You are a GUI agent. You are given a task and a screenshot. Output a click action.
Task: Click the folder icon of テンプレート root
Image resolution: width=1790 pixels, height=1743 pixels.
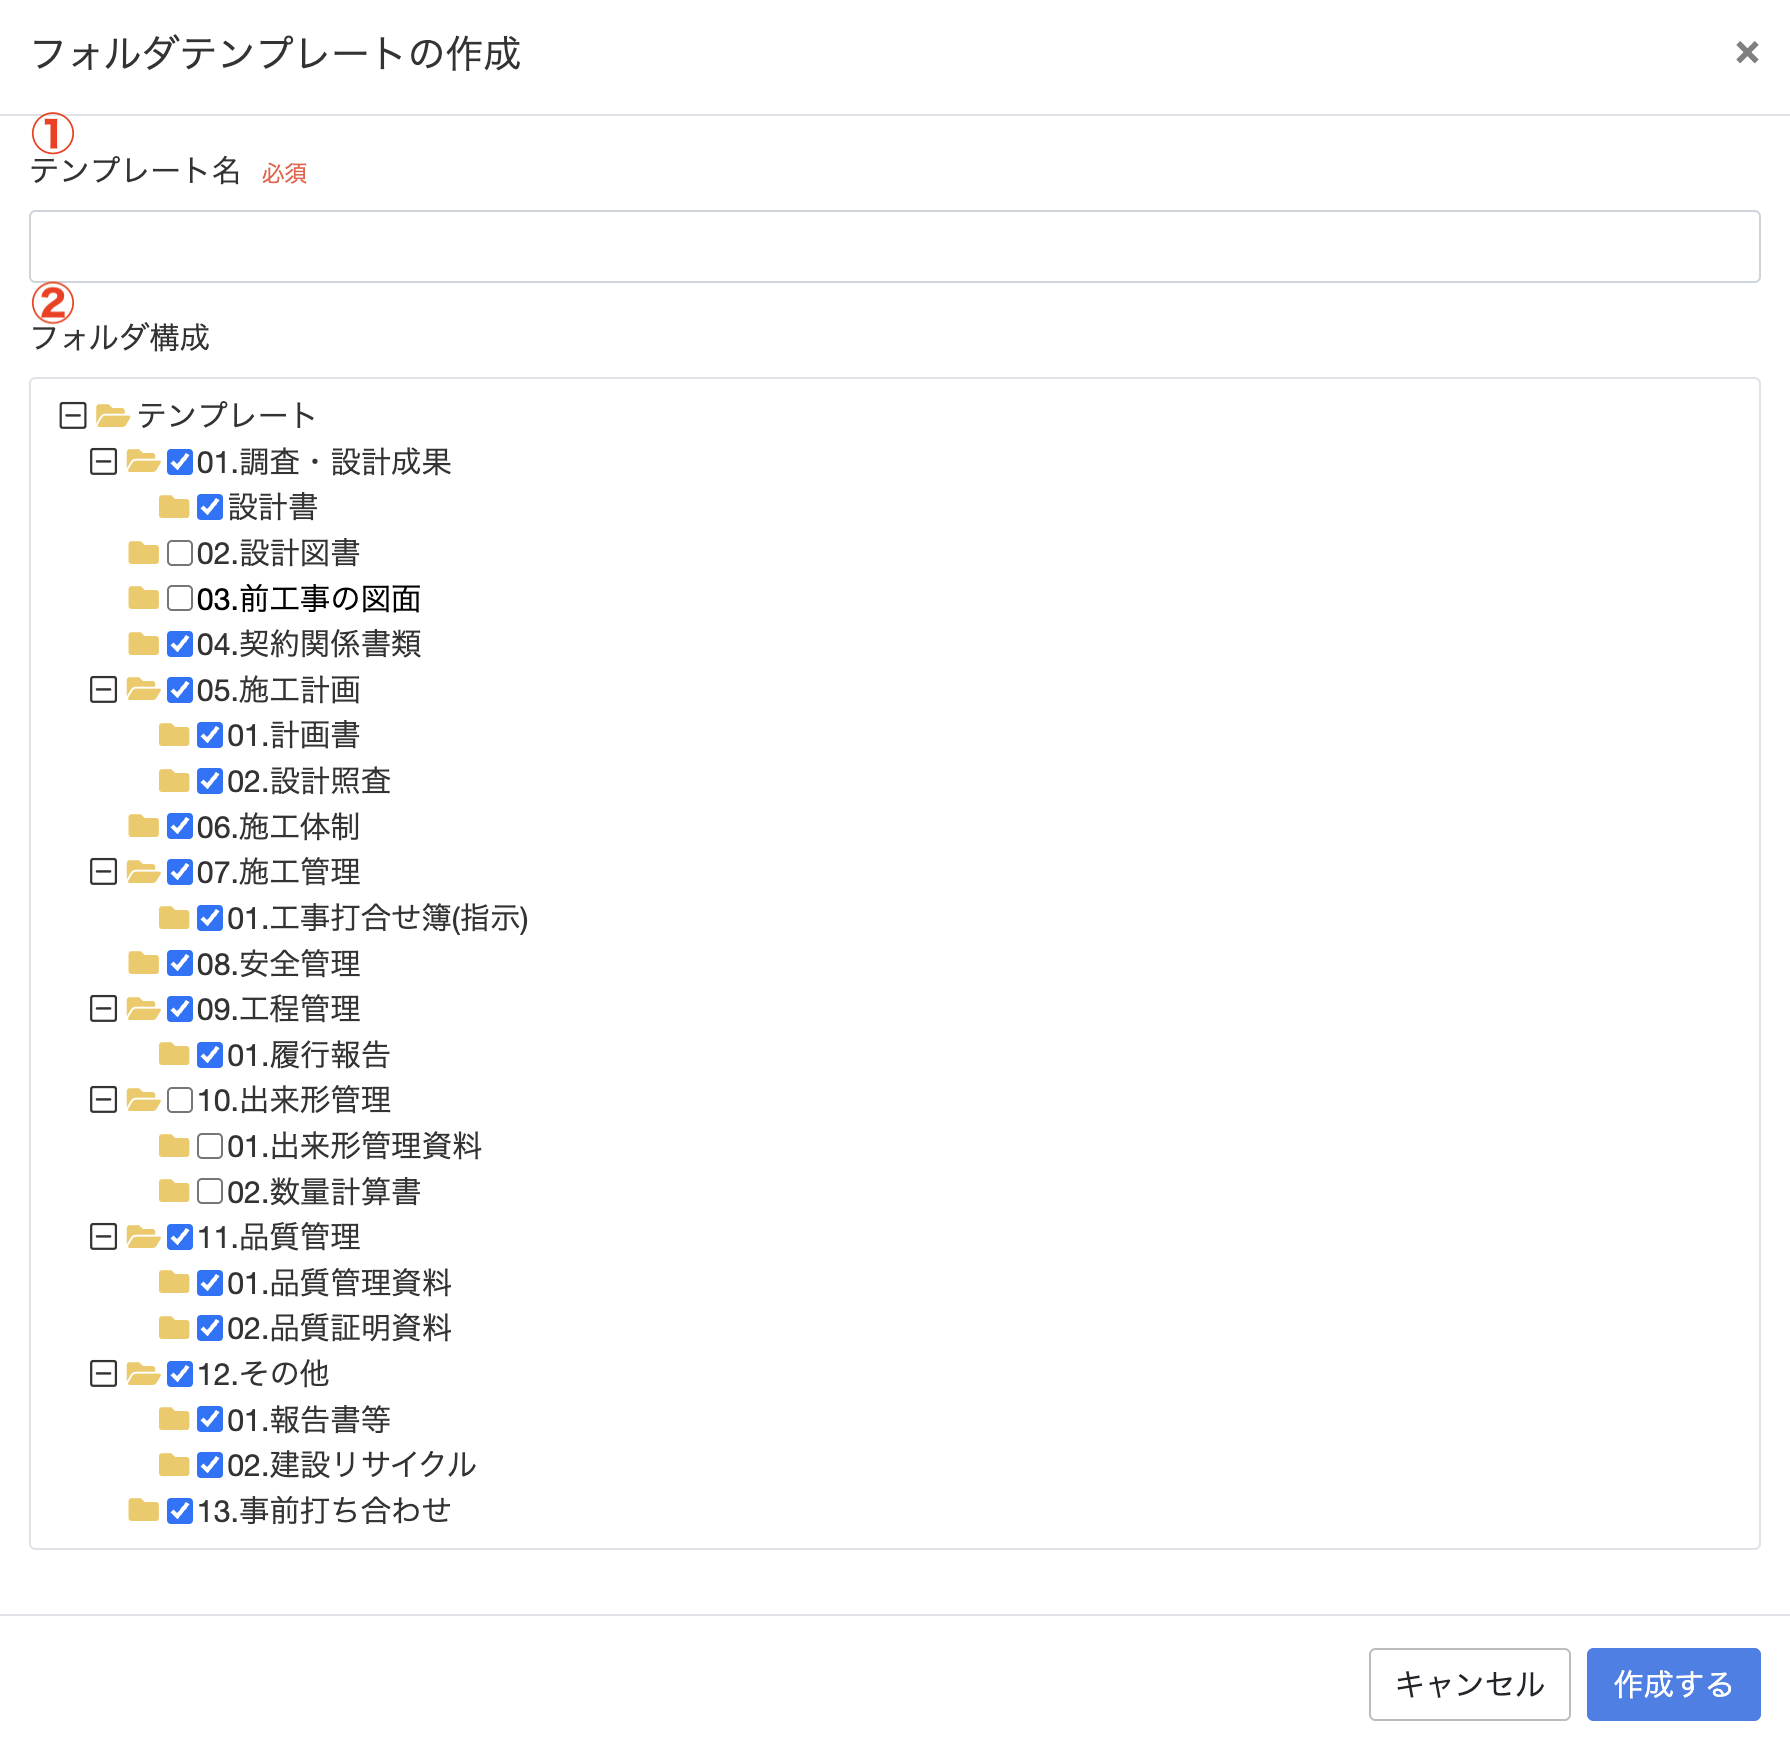click(x=113, y=415)
